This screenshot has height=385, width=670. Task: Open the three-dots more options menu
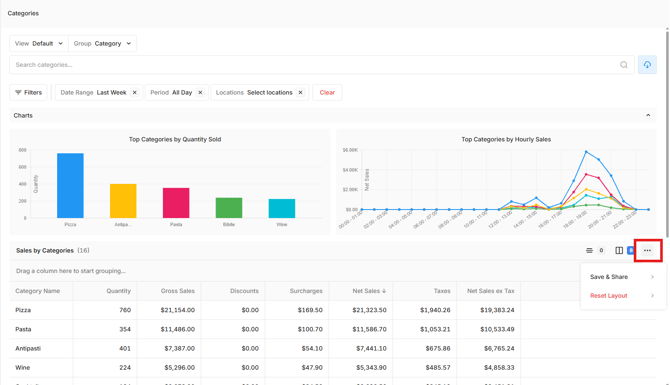click(x=647, y=250)
